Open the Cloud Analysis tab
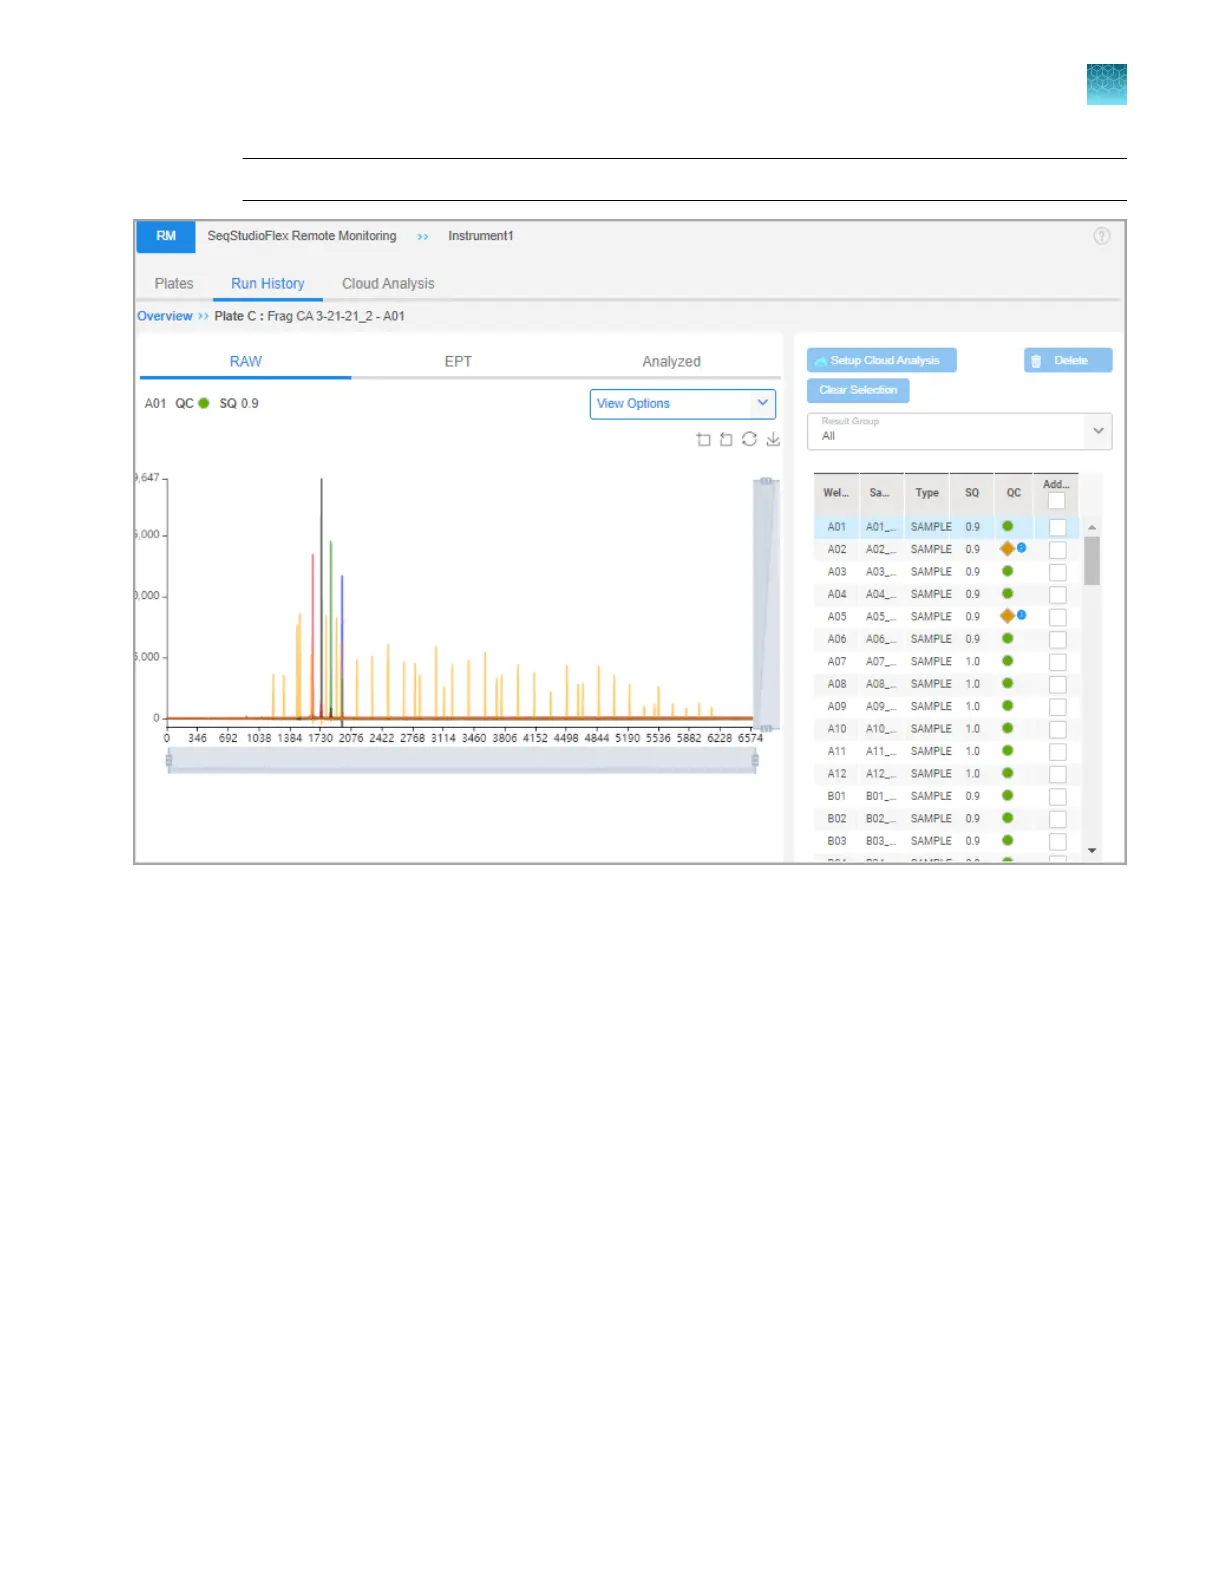This screenshot has height=1584, width=1224. pos(388,284)
